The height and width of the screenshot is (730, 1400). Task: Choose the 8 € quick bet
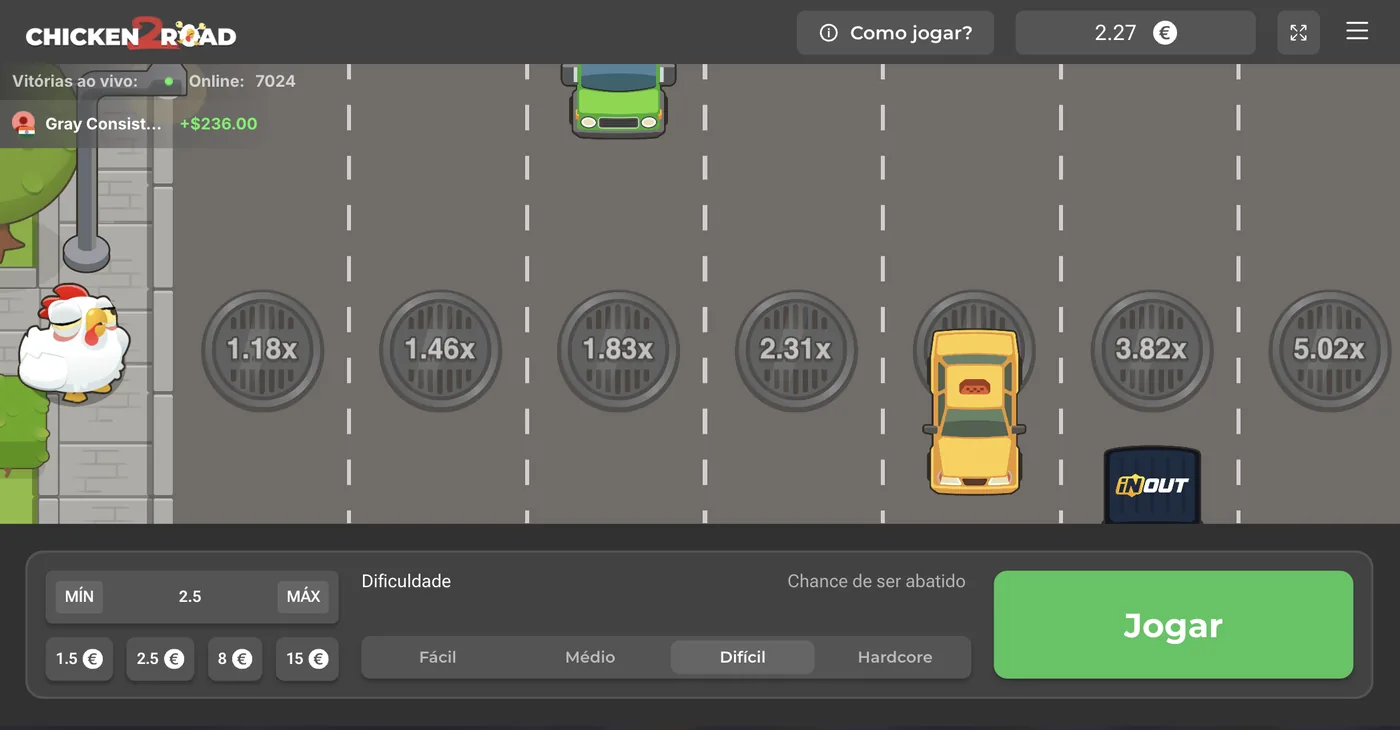[x=235, y=659]
